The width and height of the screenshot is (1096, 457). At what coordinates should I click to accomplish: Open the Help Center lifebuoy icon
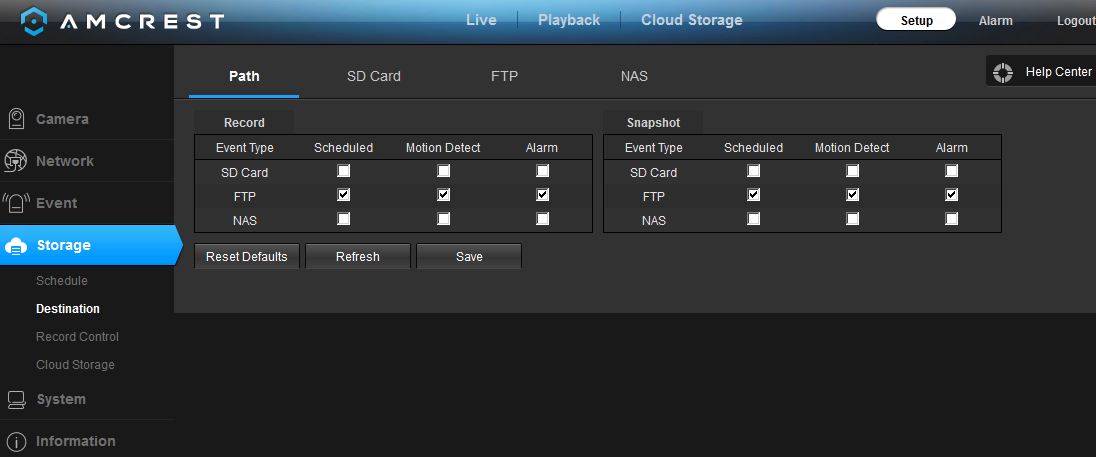(x=1002, y=72)
